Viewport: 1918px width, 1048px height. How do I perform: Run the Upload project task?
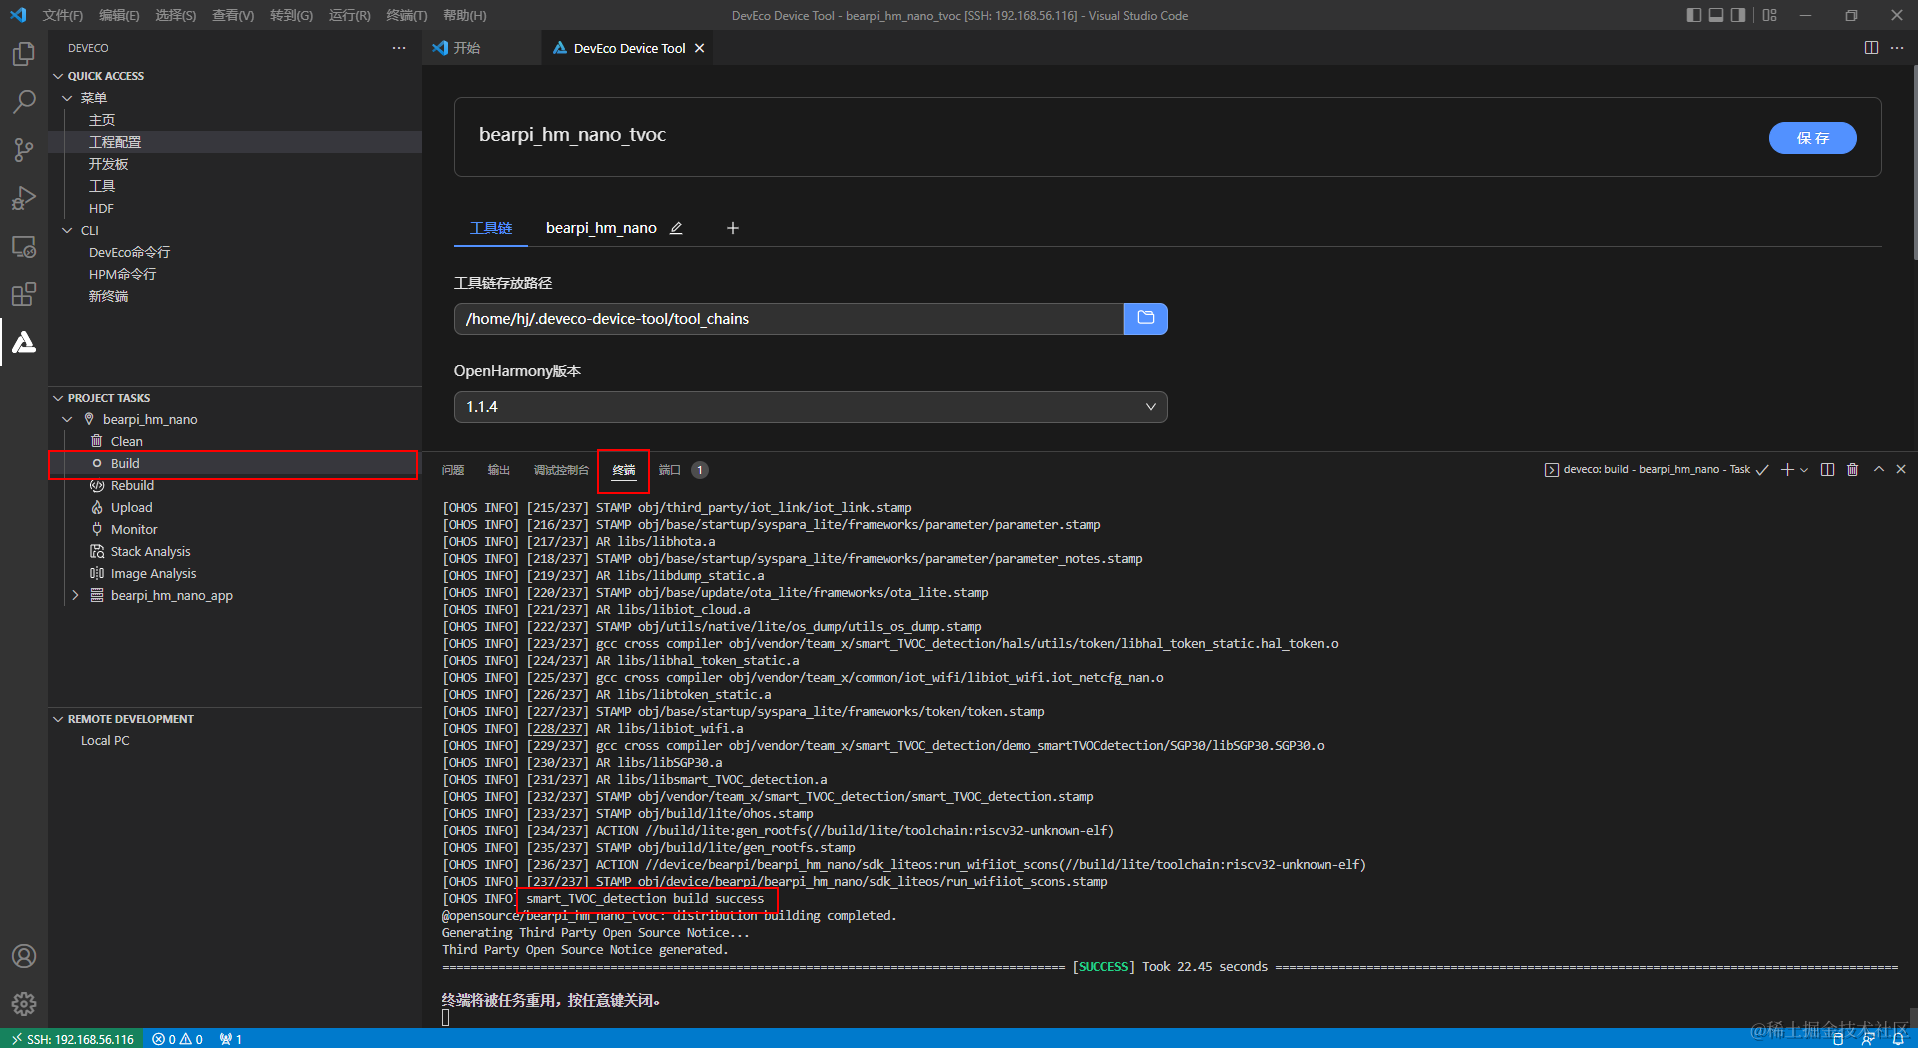[x=234, y=508]
